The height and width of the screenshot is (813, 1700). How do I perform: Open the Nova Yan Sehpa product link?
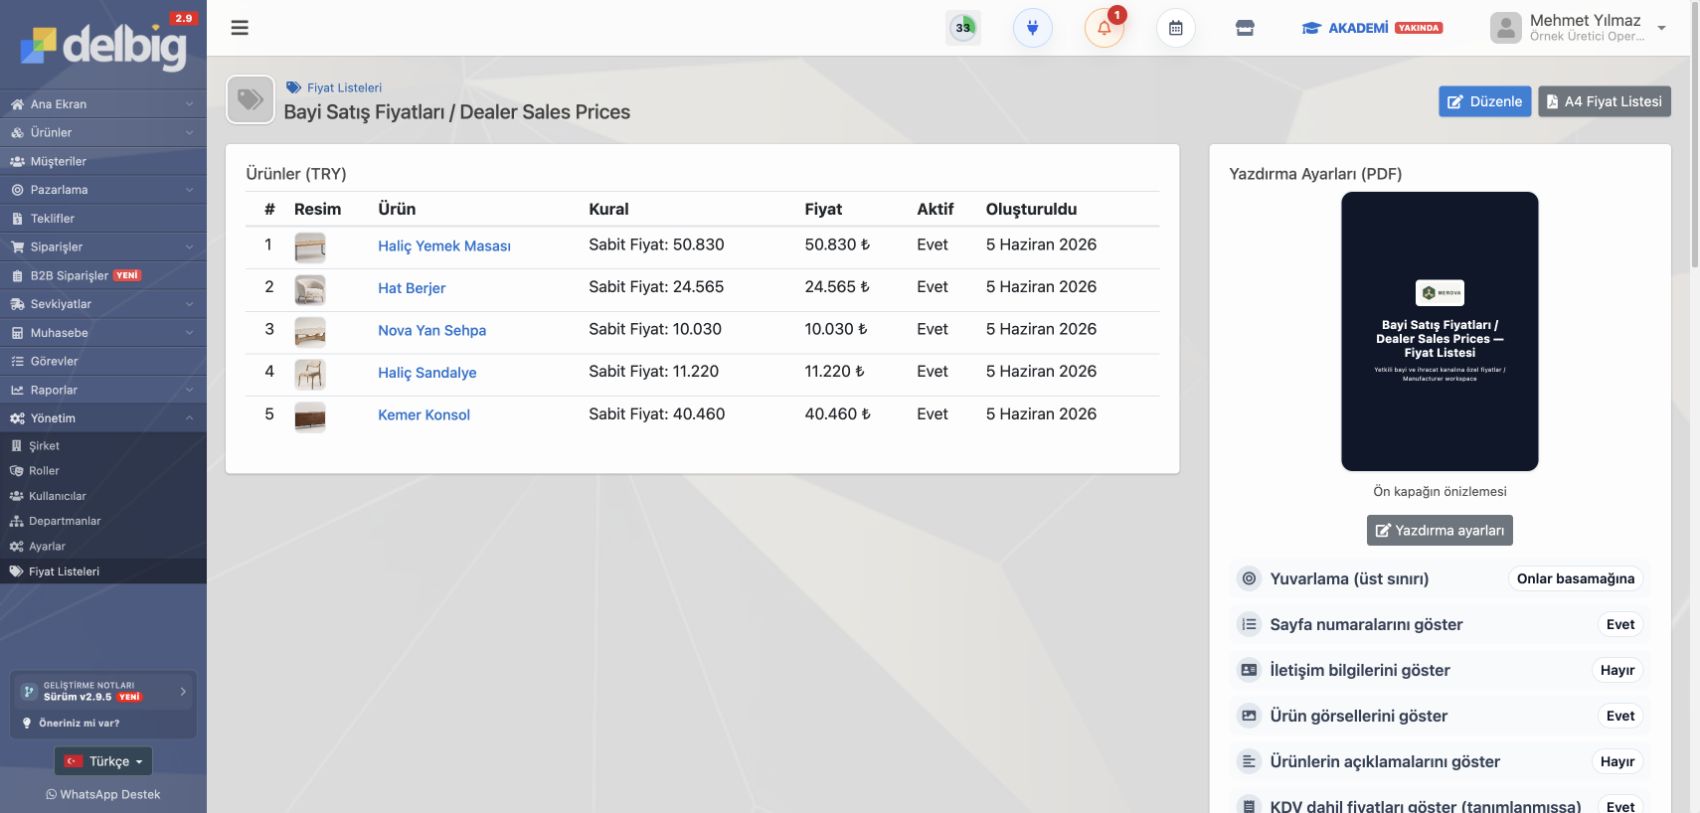coord(432,330)
